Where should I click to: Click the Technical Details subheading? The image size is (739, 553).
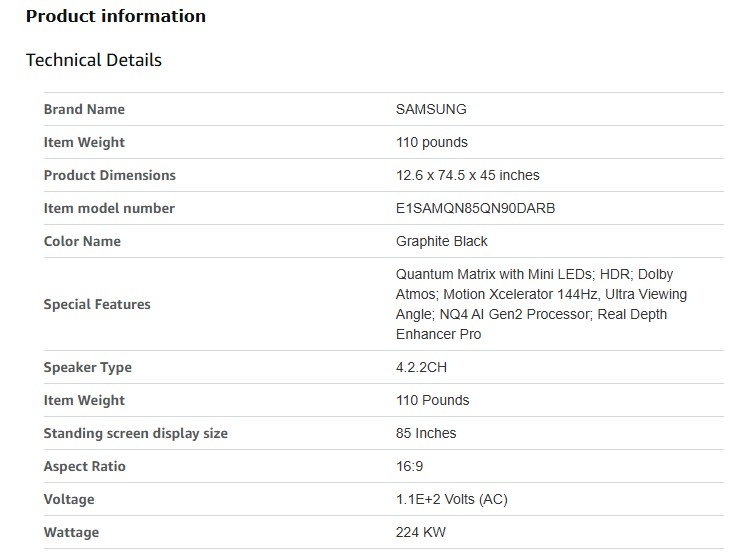click(x=94, y=60)
